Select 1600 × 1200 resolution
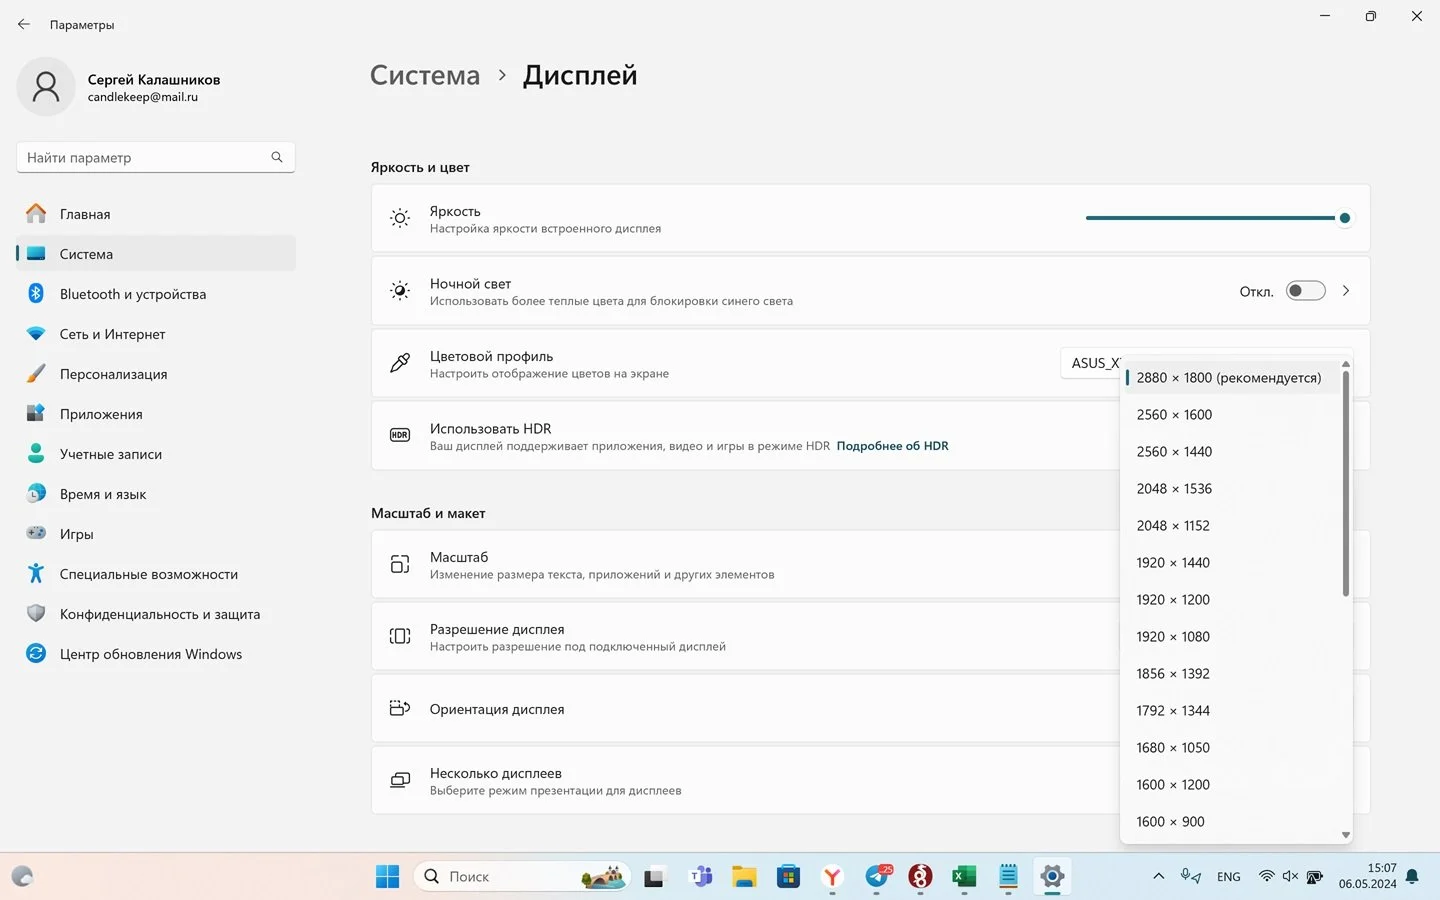Viewport: 1440px width, 900px height. pos(1232,785)
